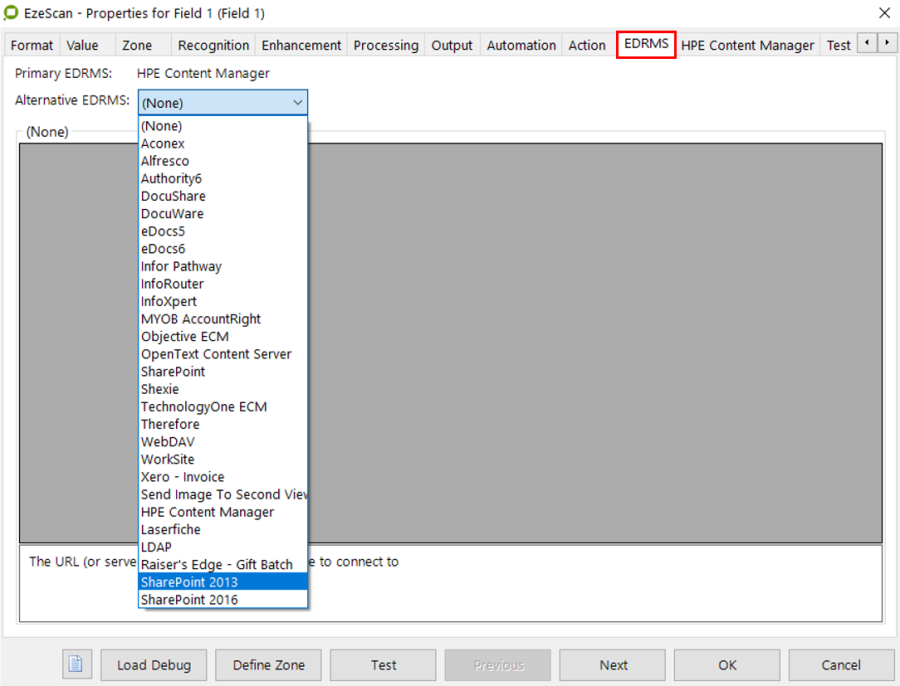The width and height of the screenshot is (900, 686).
Task: Go to the Enhancement tab
Action: 301,45
